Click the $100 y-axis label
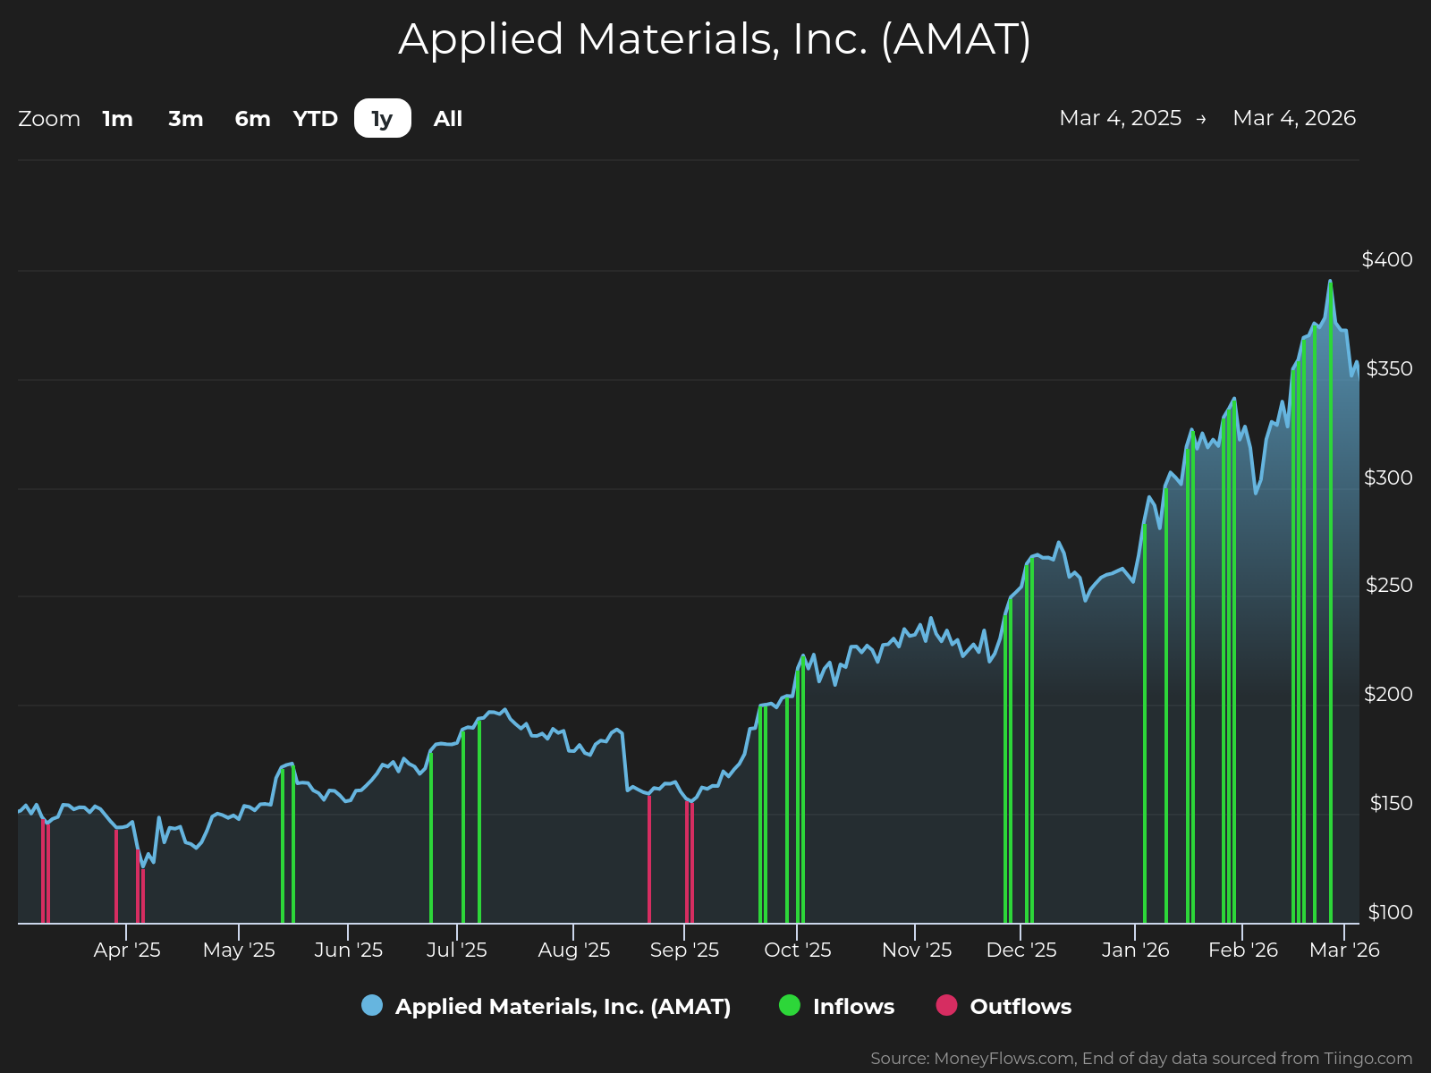1431x1073 pixels. [1390, 912]
